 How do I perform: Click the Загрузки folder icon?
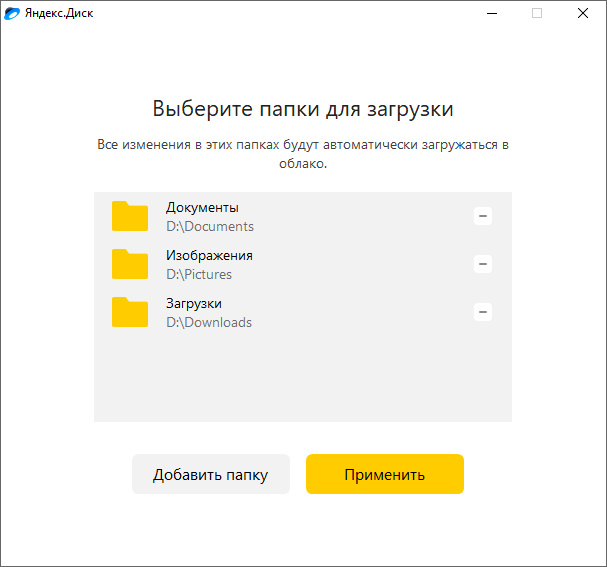[x=129, y=312]
